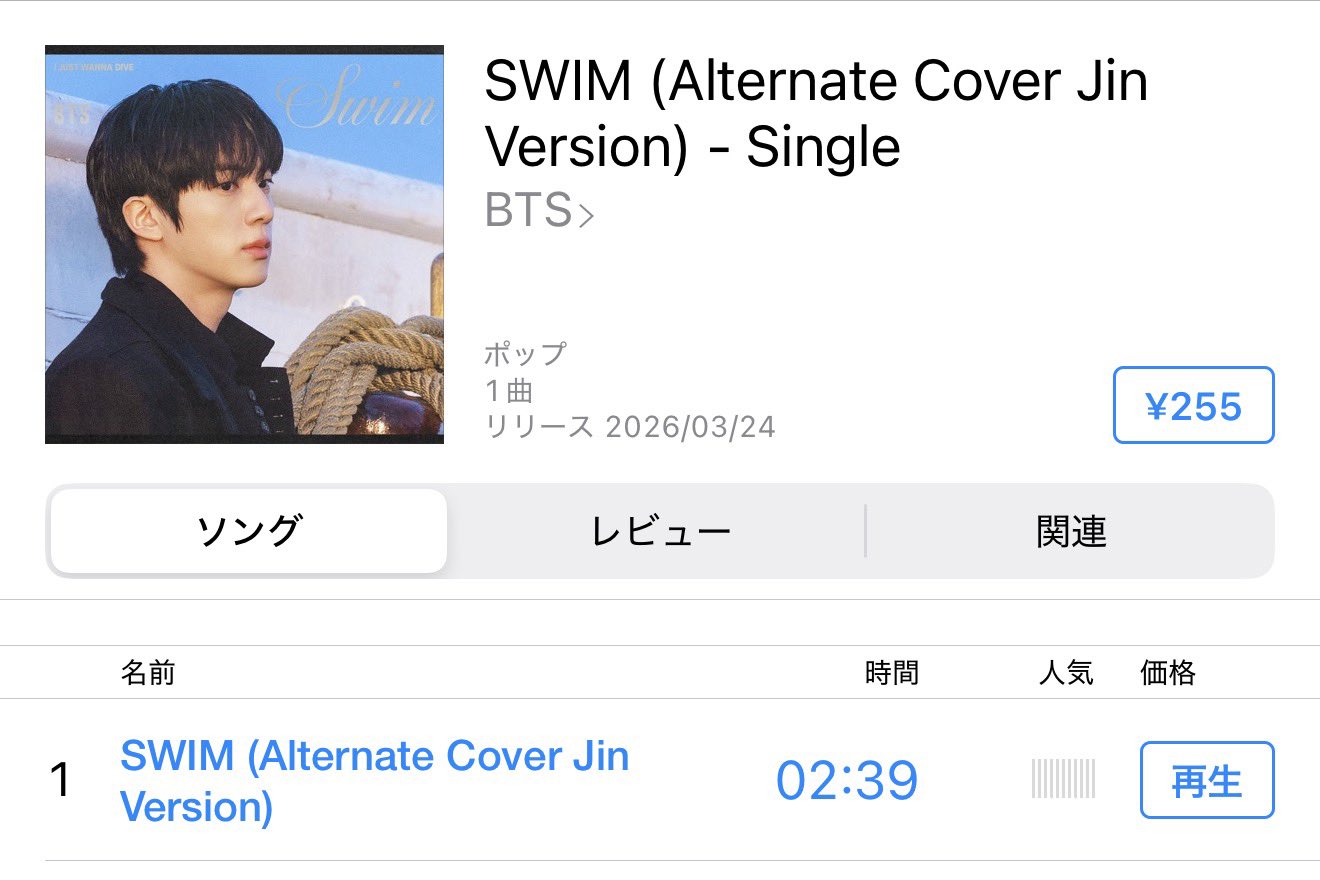Select the SWIM (Alternate Cover Jin Version) track title
This screenshot has width=1320, height=880.
(375, 781)
